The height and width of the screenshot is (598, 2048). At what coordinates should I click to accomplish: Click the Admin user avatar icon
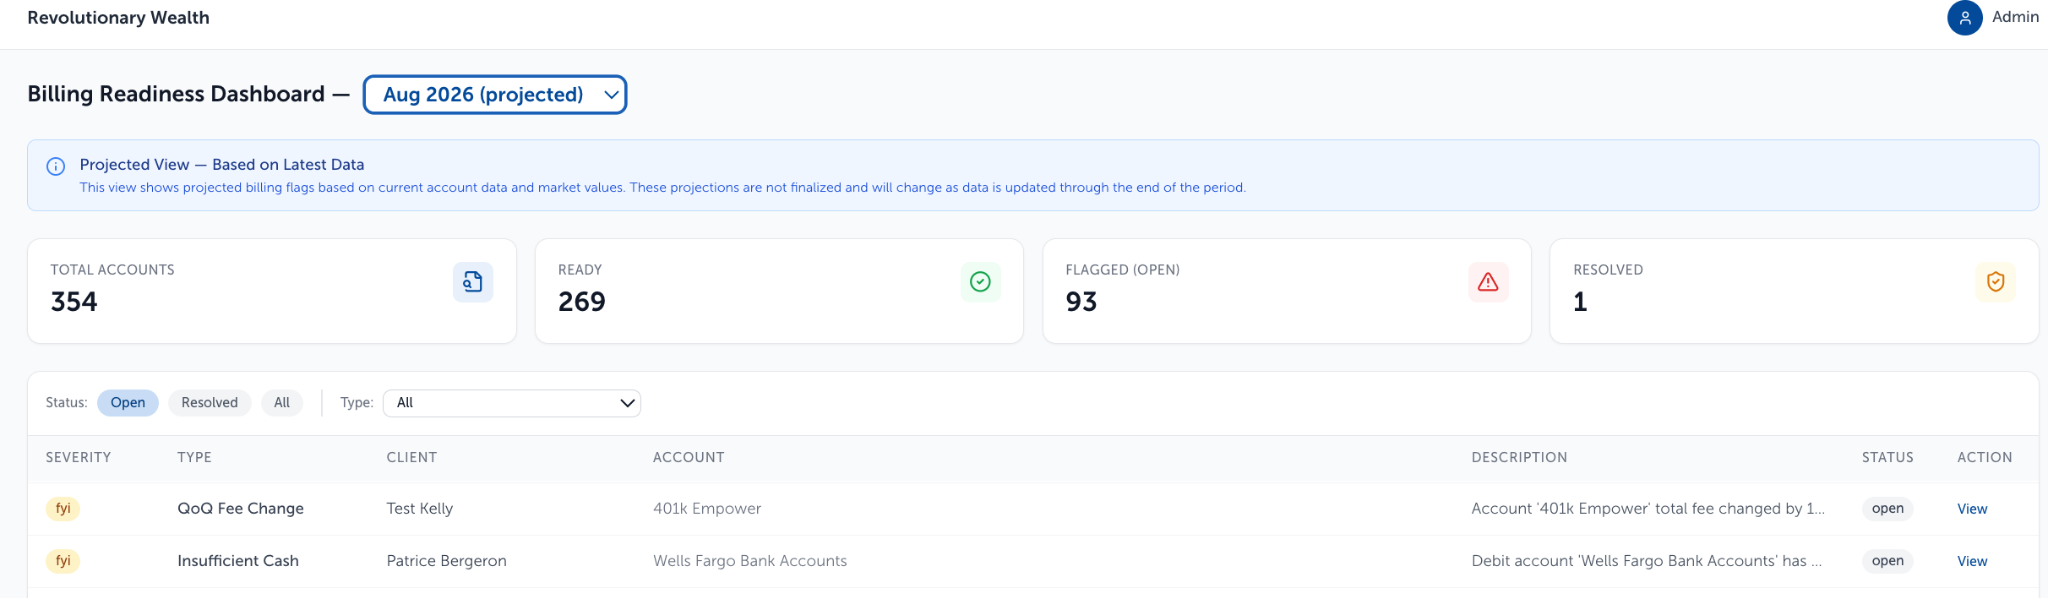pos(1964,18)
